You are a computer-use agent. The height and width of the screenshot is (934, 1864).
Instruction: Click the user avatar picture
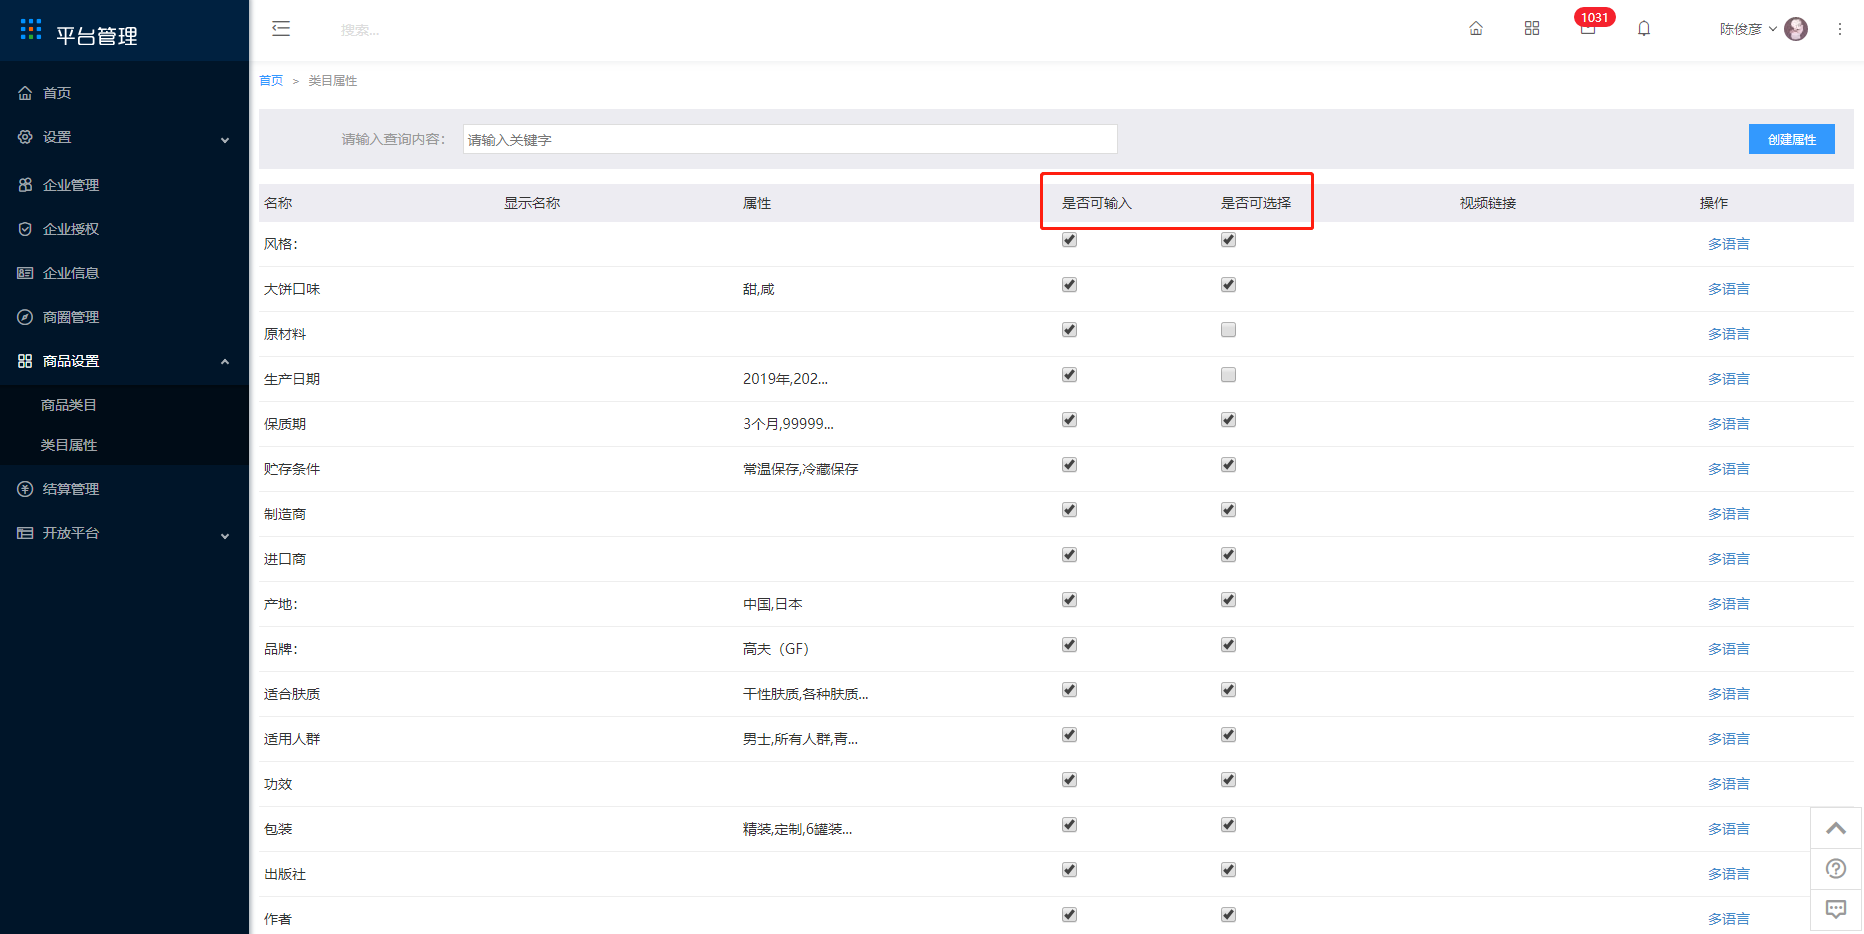[x=1796, y=29]
